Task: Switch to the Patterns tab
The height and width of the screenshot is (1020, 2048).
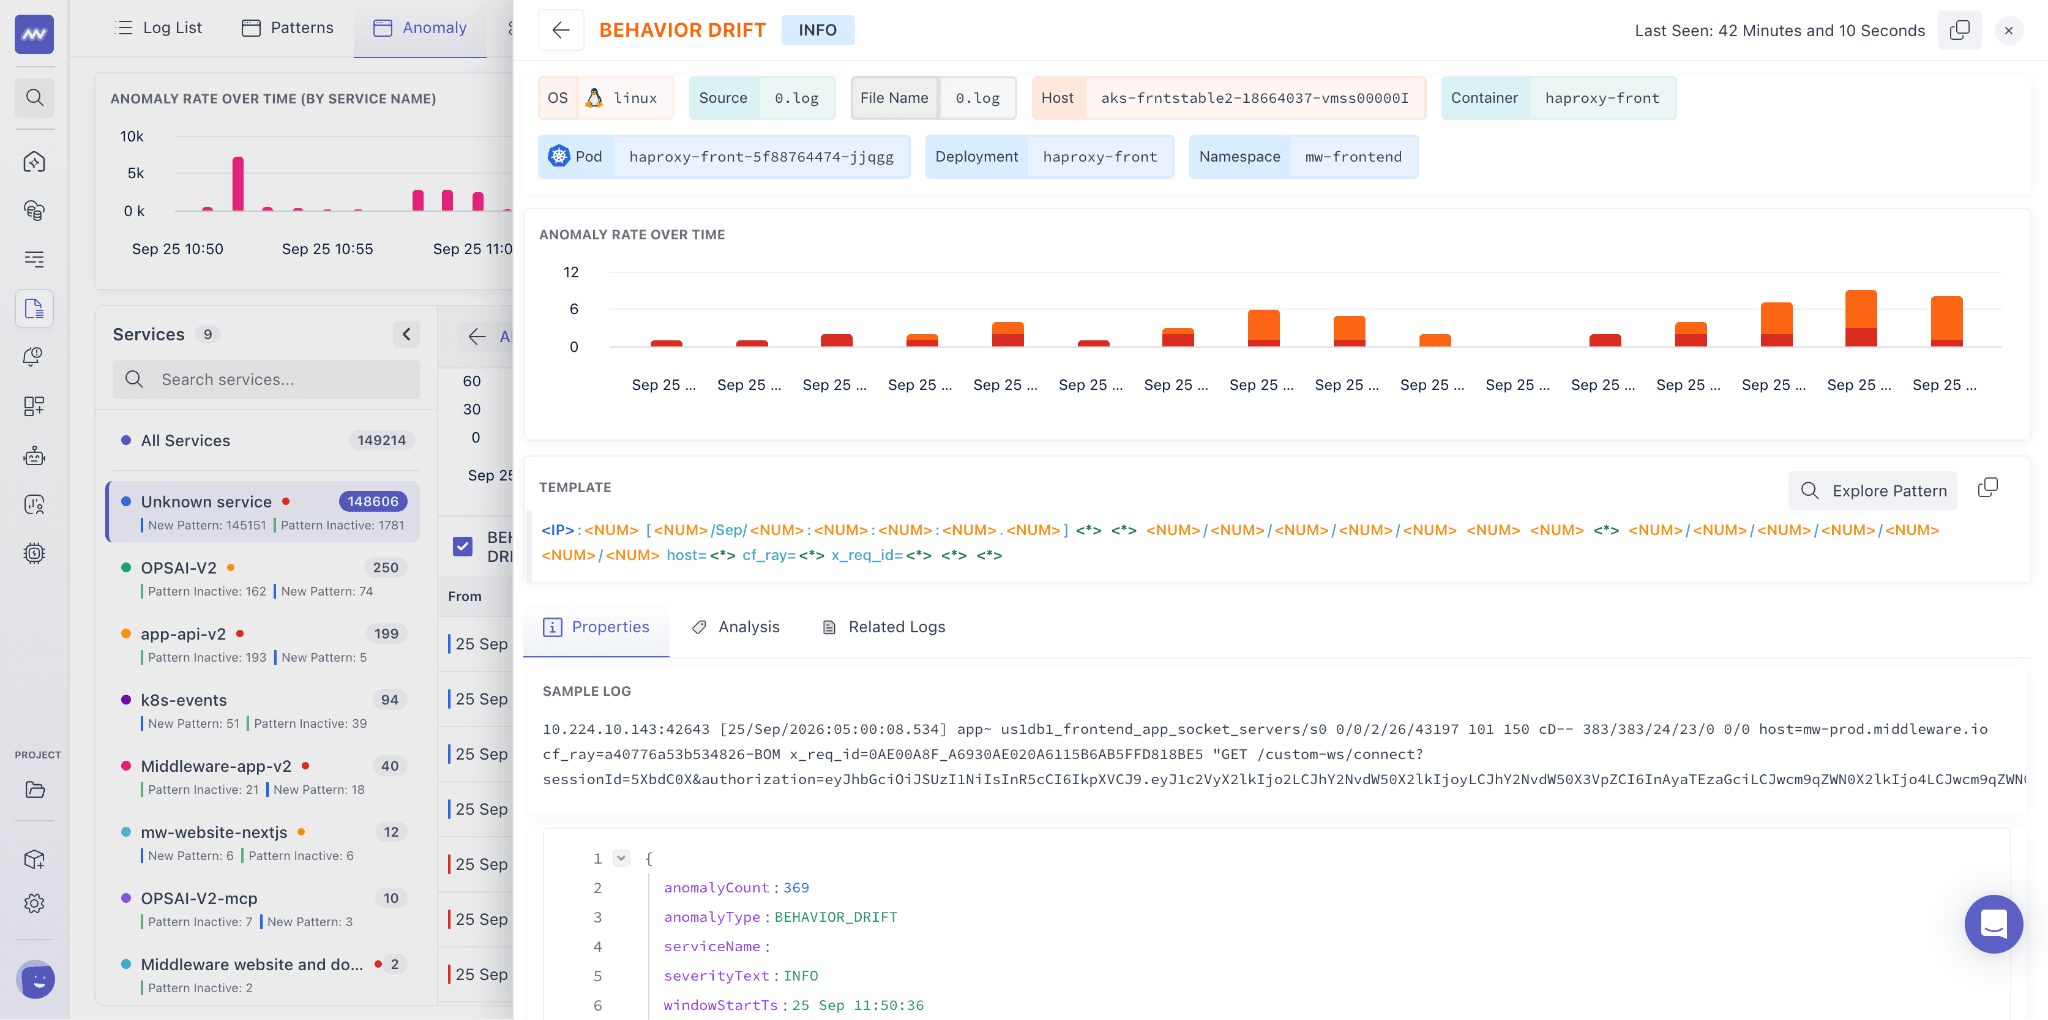Action: tap(288, 28)
